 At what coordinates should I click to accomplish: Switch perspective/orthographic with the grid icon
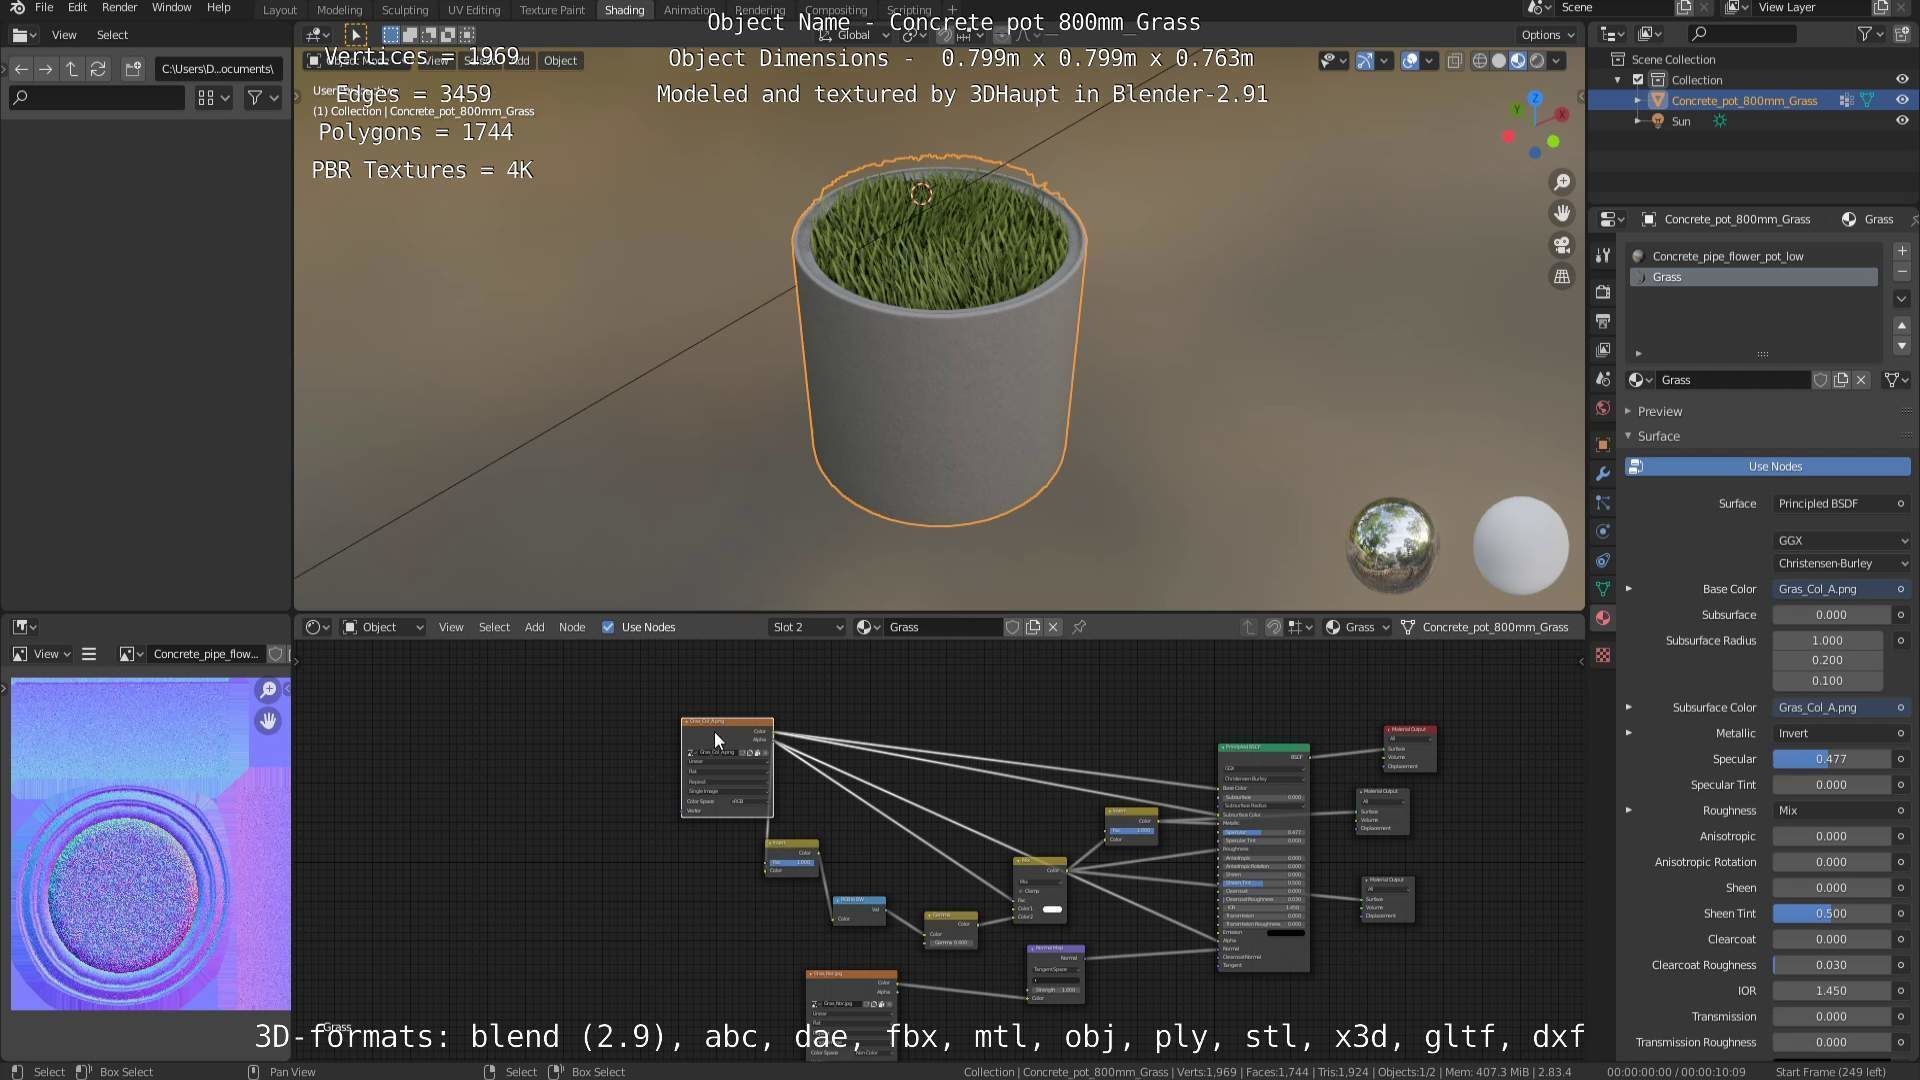pyautogui.click(x=1561, y=277)
